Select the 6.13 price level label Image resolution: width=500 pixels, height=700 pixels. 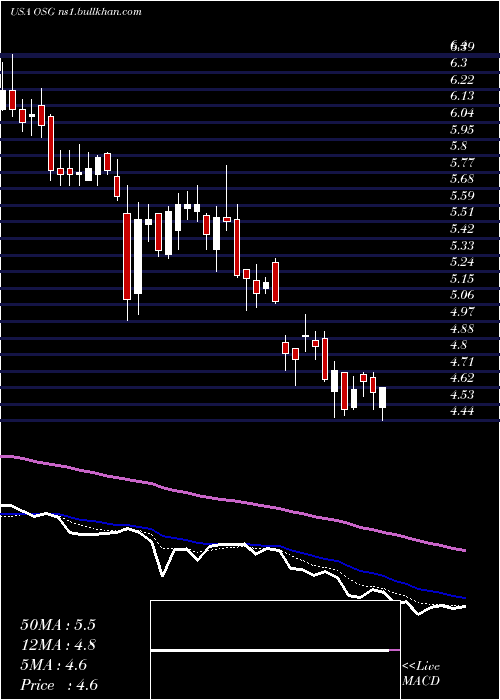[x=462, y=97]
